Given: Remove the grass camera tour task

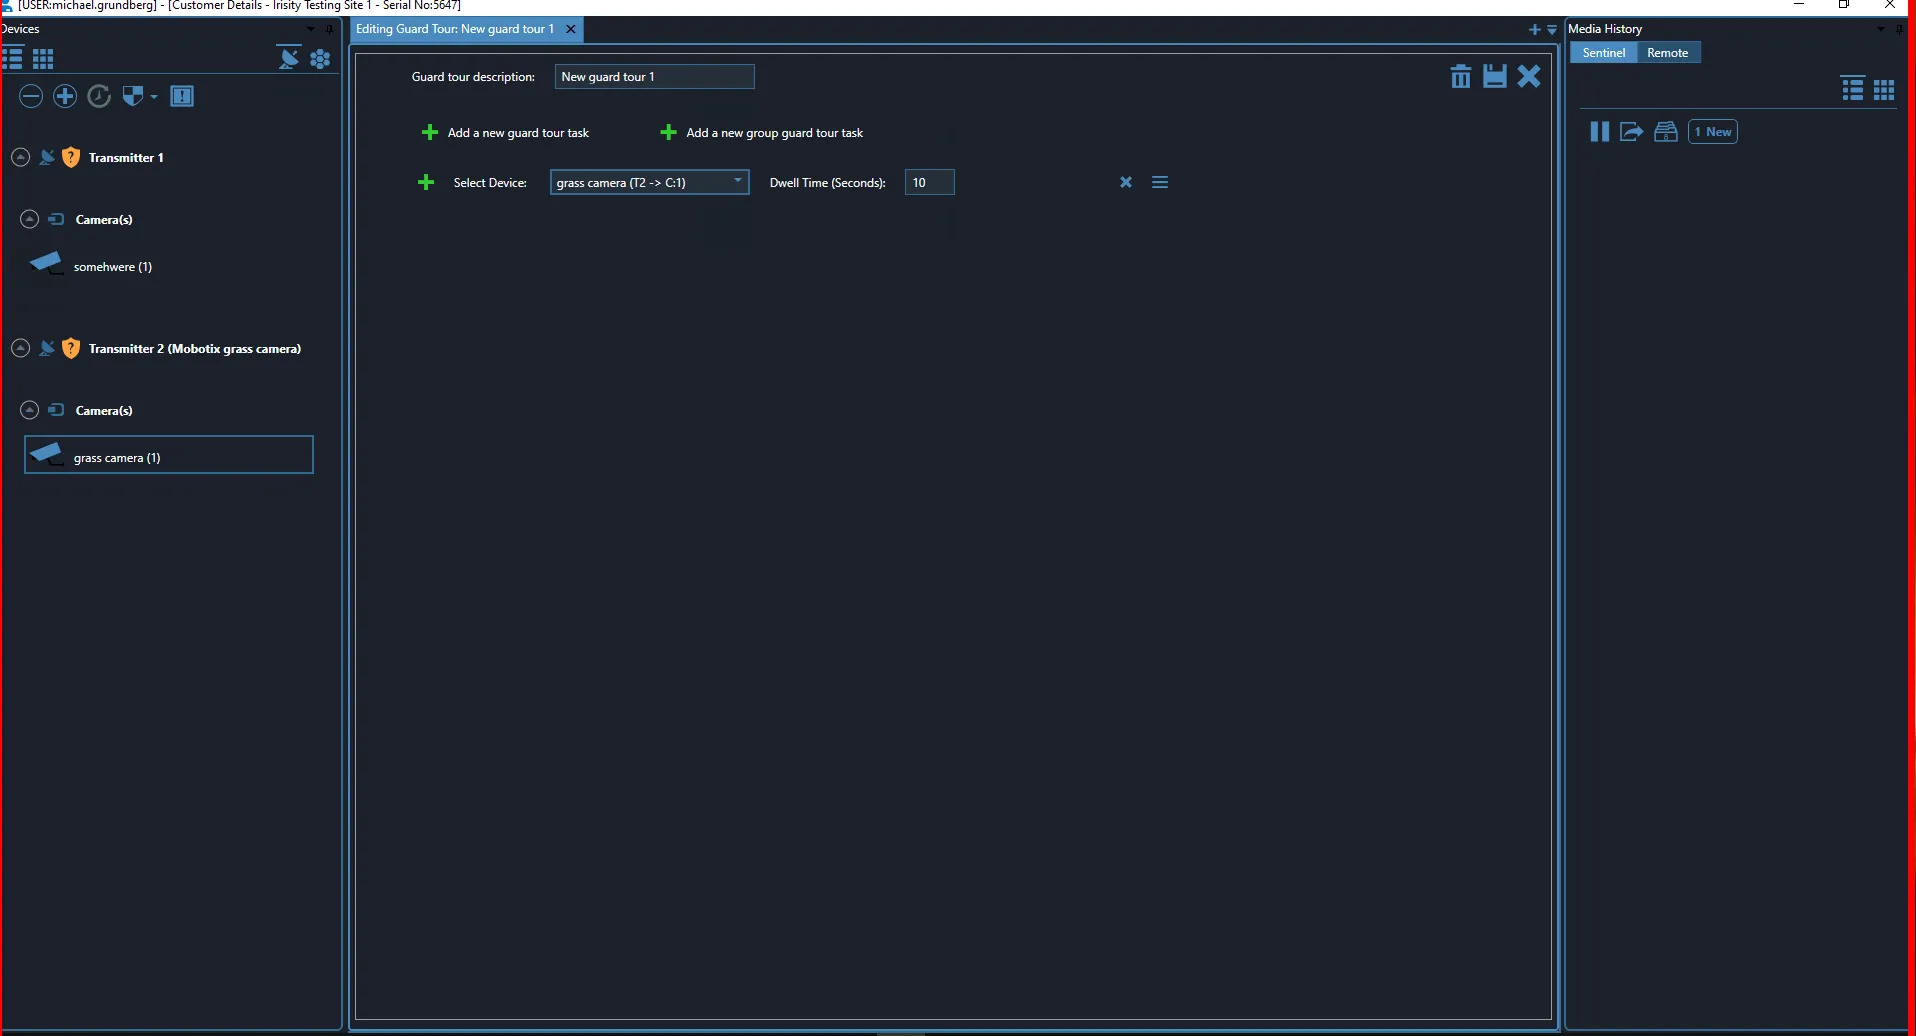Looking at the screenshot, I should pos(1126,182).
